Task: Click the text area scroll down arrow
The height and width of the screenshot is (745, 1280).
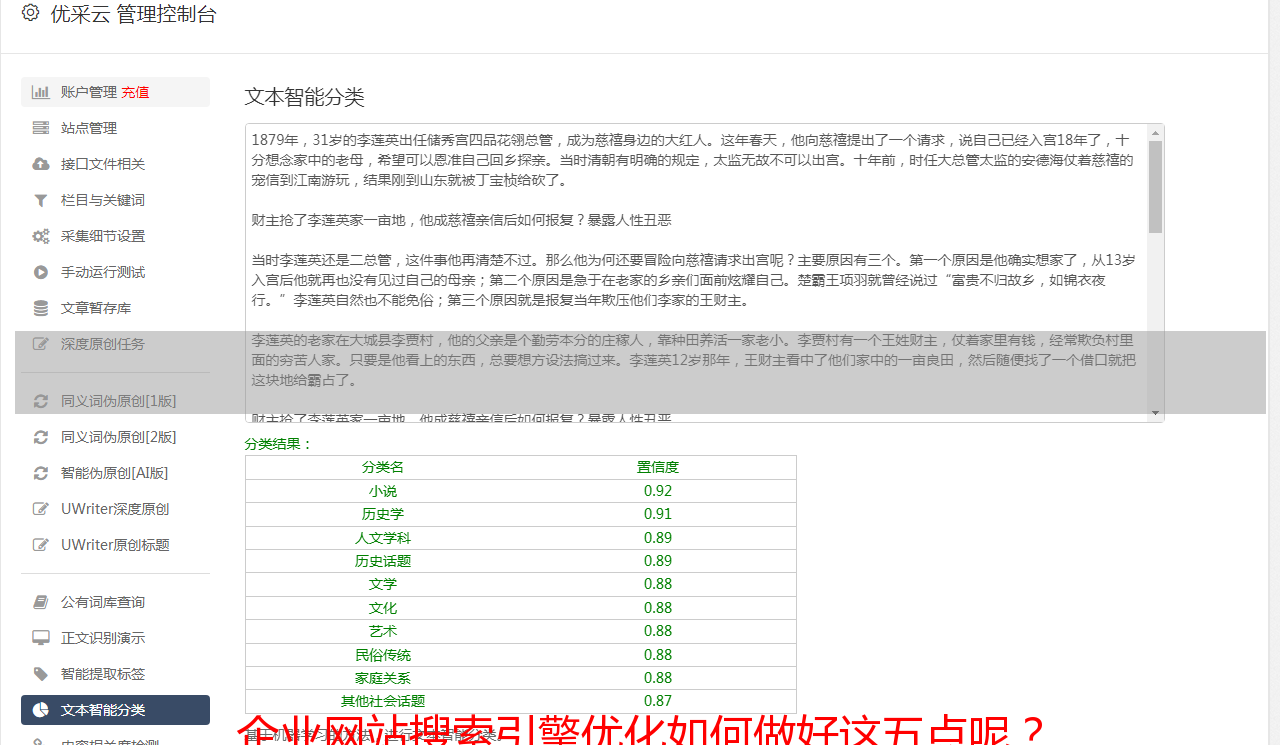Action: click(x=1155, y=413)
